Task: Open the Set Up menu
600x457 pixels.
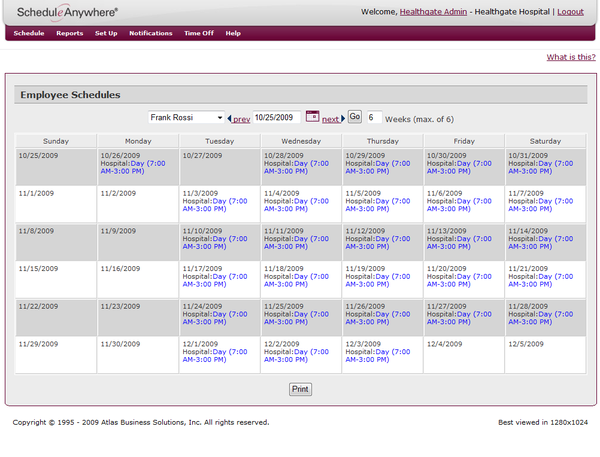Action: (x=106, y=33)
